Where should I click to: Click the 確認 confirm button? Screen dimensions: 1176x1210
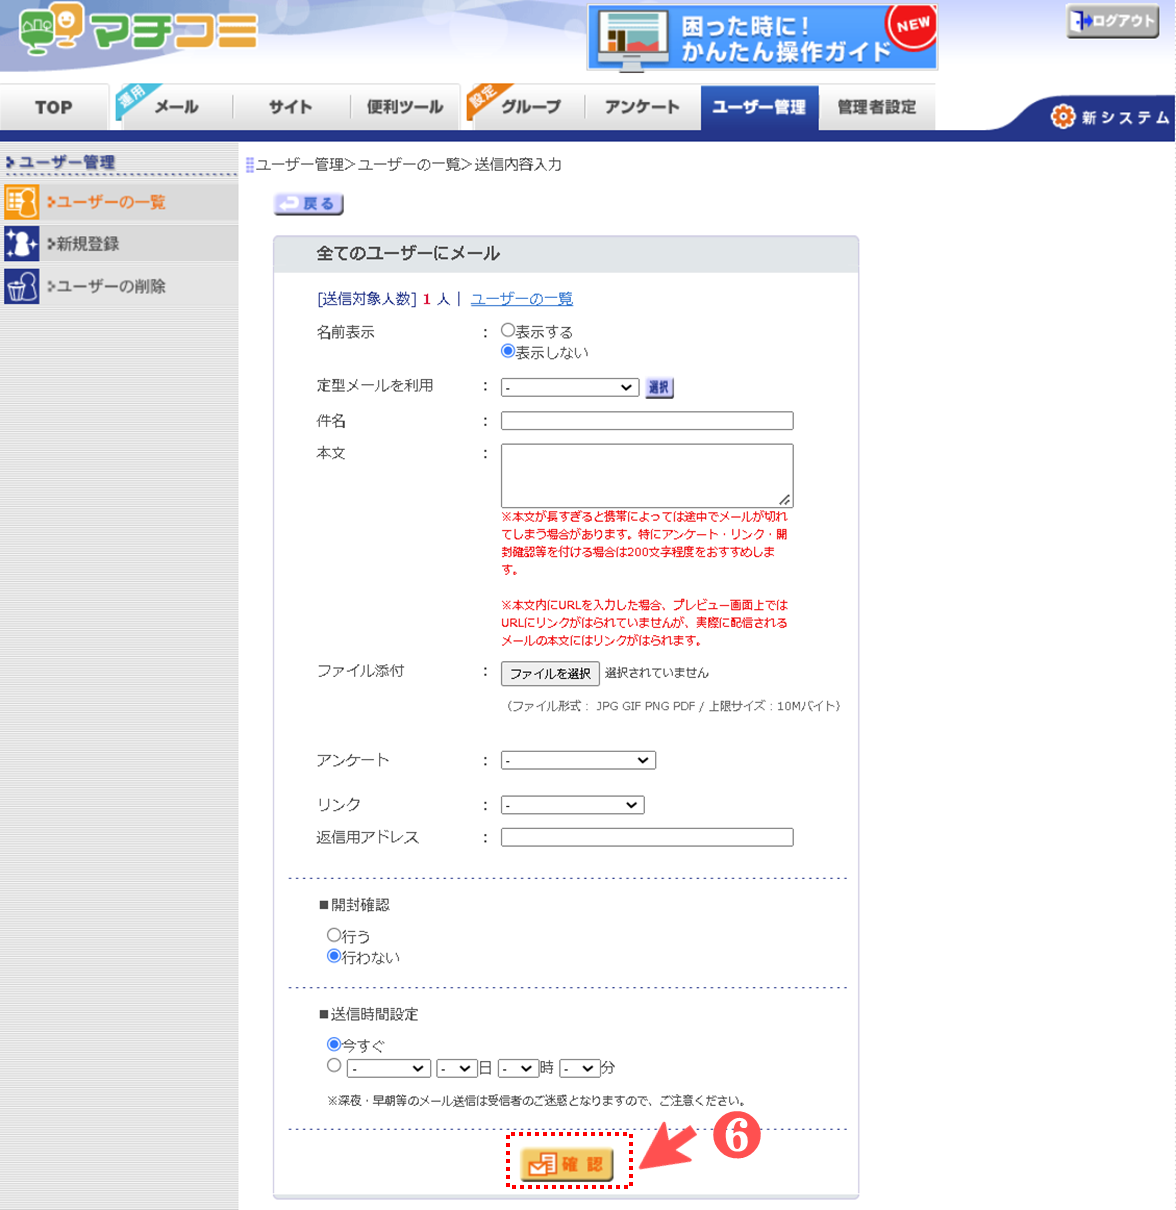coord(567,1163)
